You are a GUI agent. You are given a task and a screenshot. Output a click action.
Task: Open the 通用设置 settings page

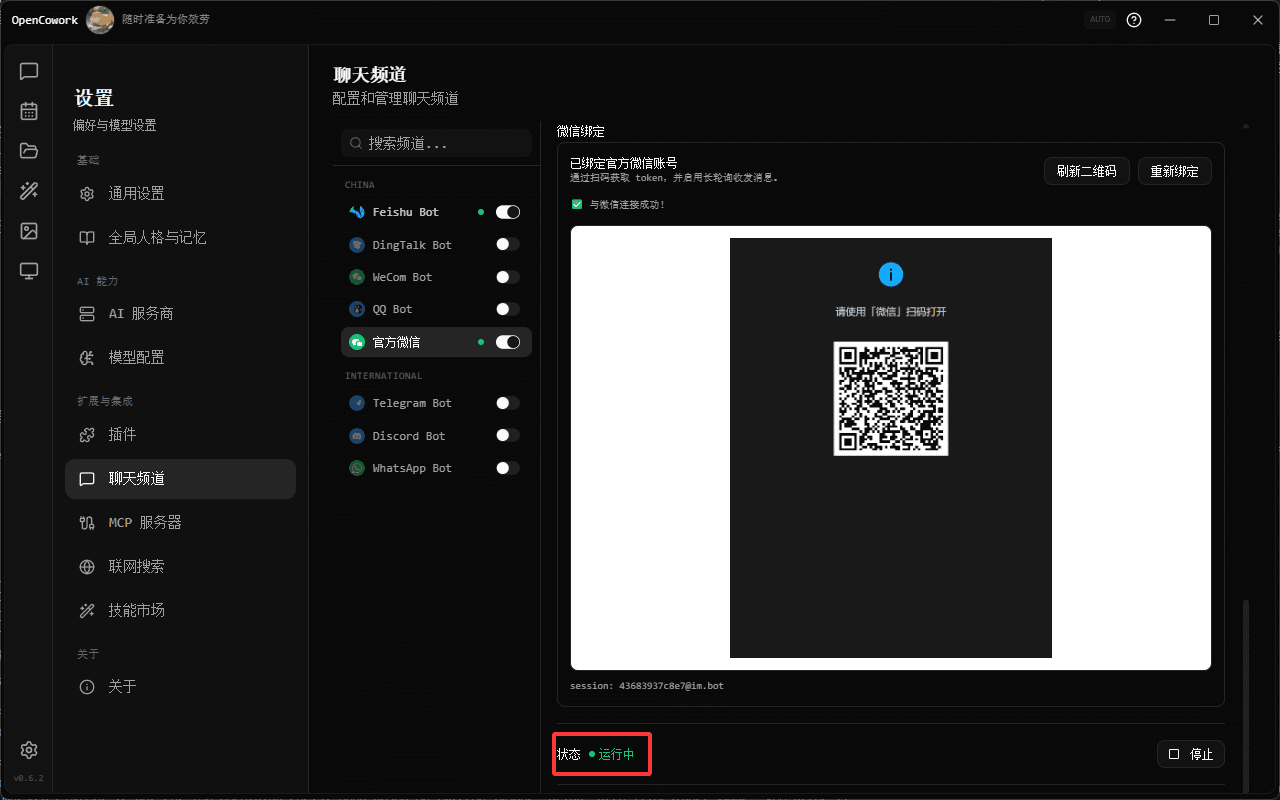pos(136,194)
